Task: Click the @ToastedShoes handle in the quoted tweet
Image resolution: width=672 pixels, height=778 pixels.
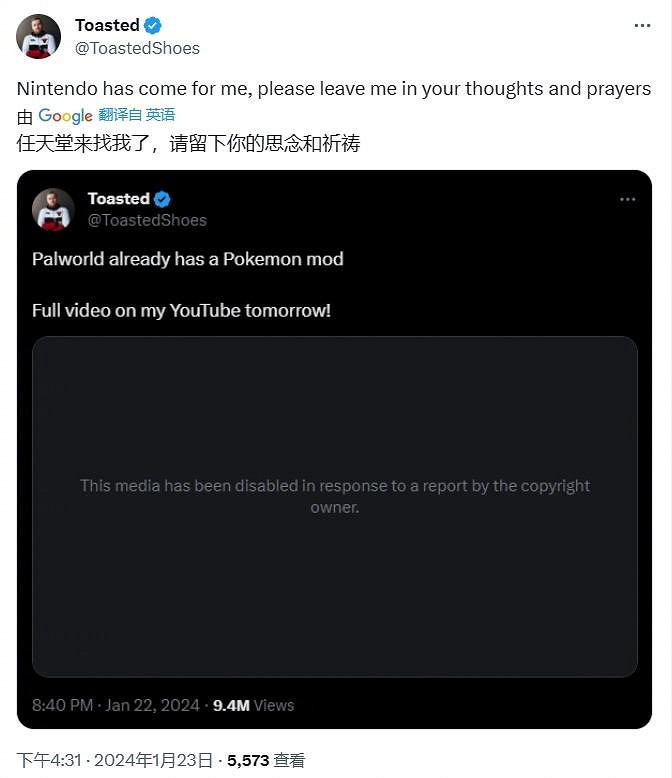Action: (x=147, y=220)
